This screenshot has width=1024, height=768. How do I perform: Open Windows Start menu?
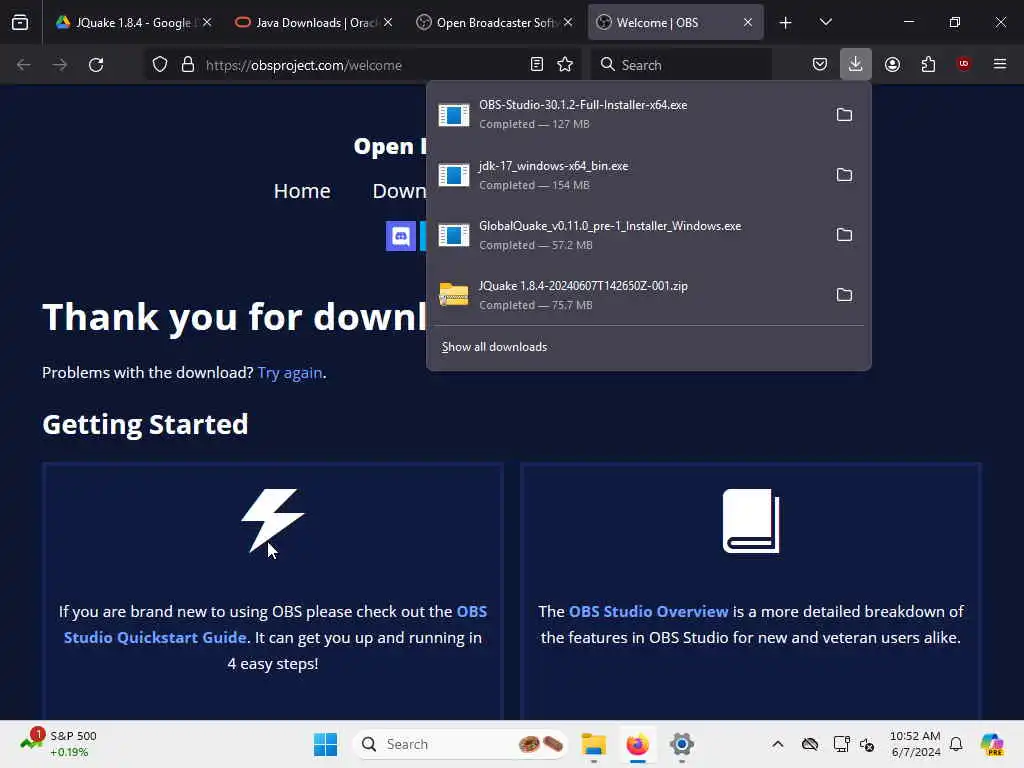325,744
